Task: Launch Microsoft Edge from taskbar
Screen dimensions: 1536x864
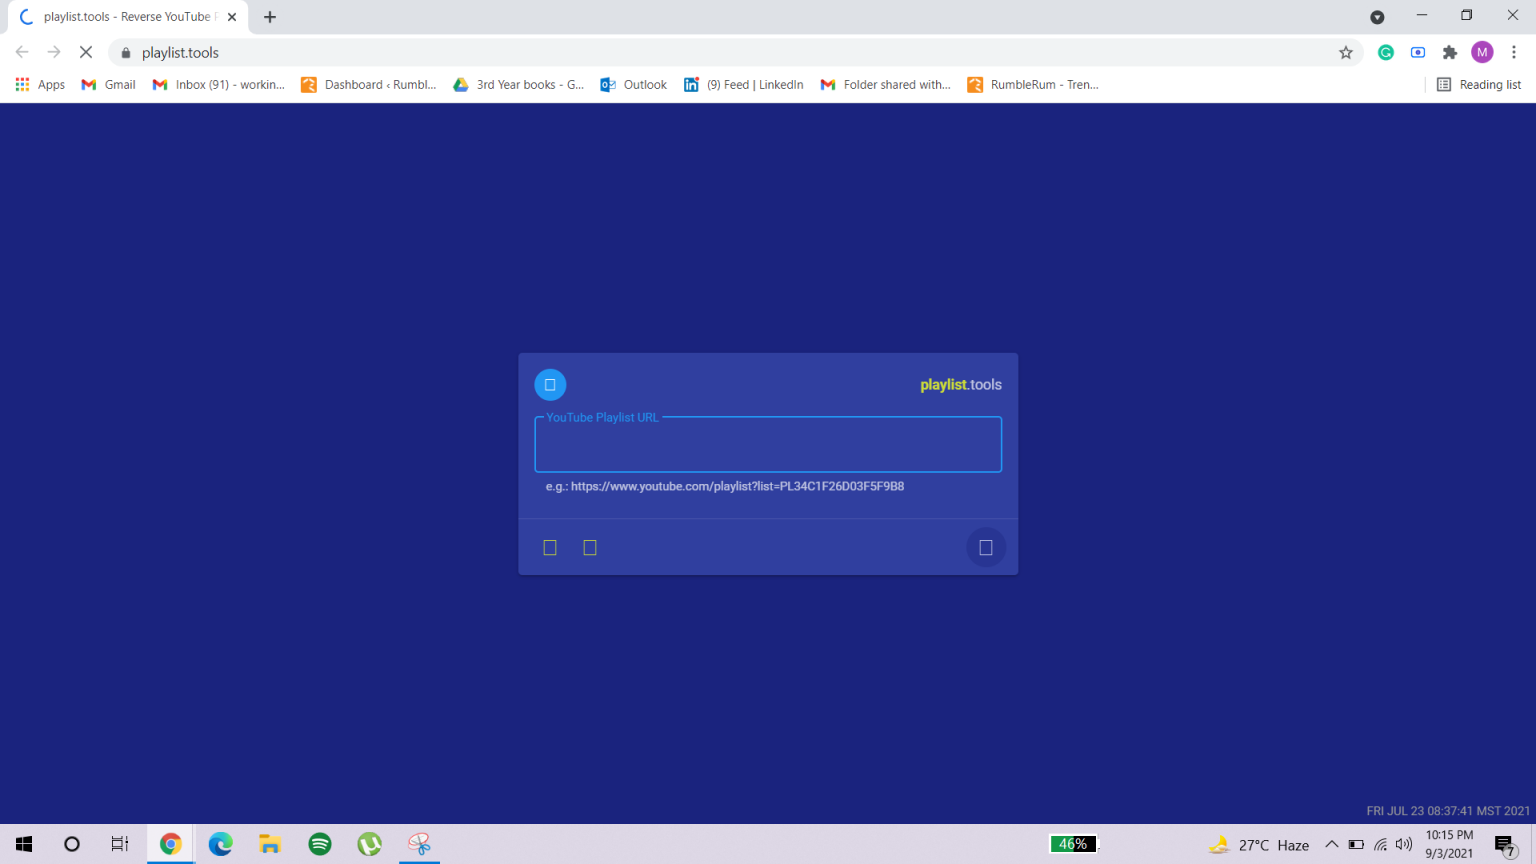Action: 220,844
